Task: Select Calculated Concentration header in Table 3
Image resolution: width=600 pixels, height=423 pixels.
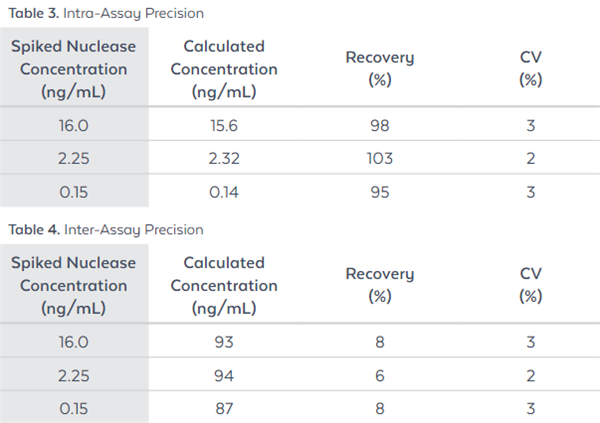Action: 224,70
